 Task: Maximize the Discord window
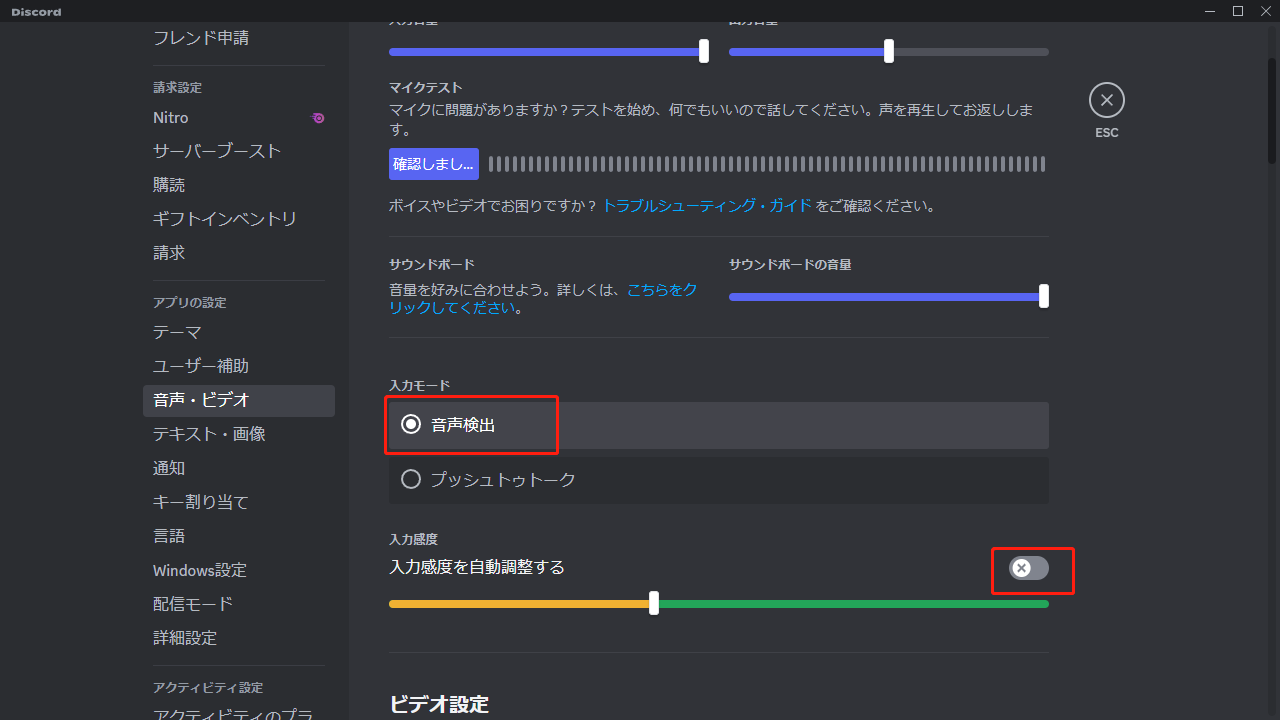tap(1238, 11)
